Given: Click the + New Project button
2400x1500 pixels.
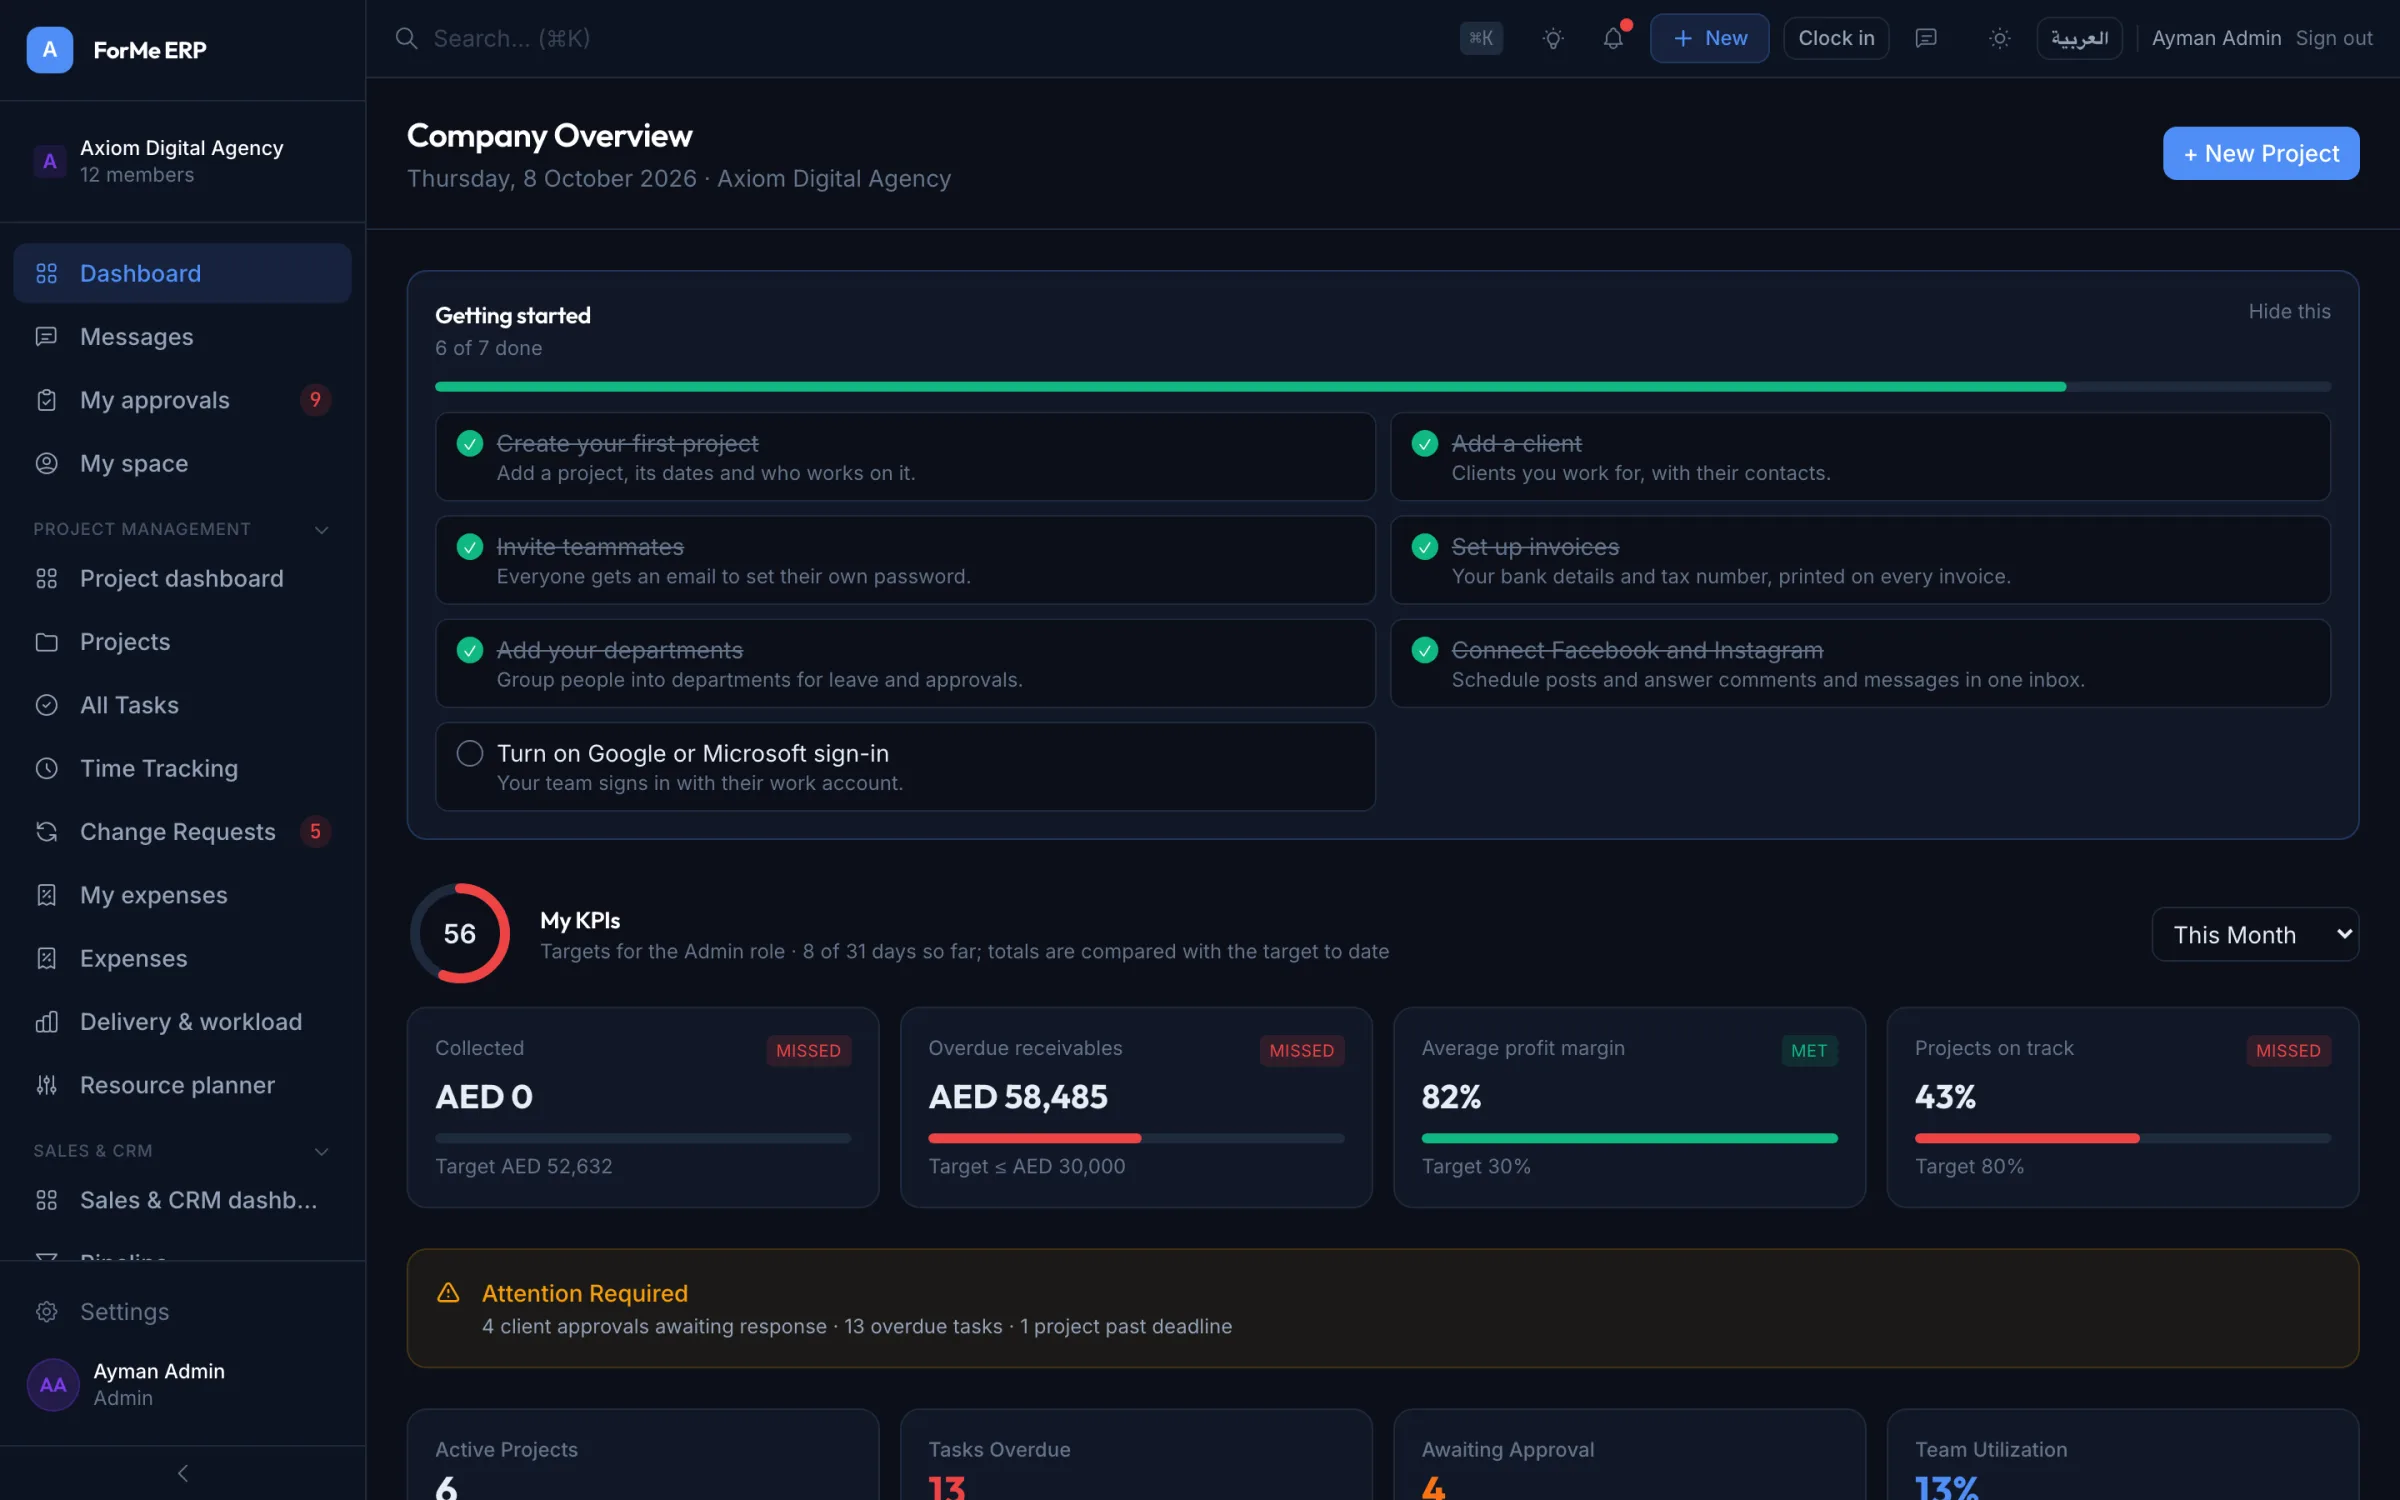Looking at the screenshot, I should [2261, 153].
